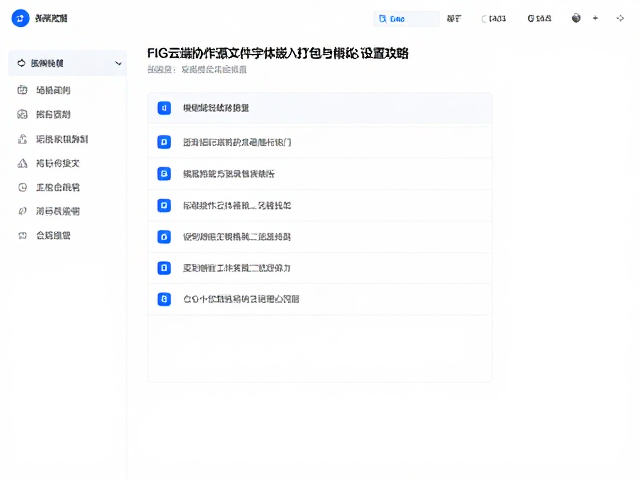This screenshot has height=480, width=640.
Task: Open the sidebar item with picture icon
Action: 44,114
